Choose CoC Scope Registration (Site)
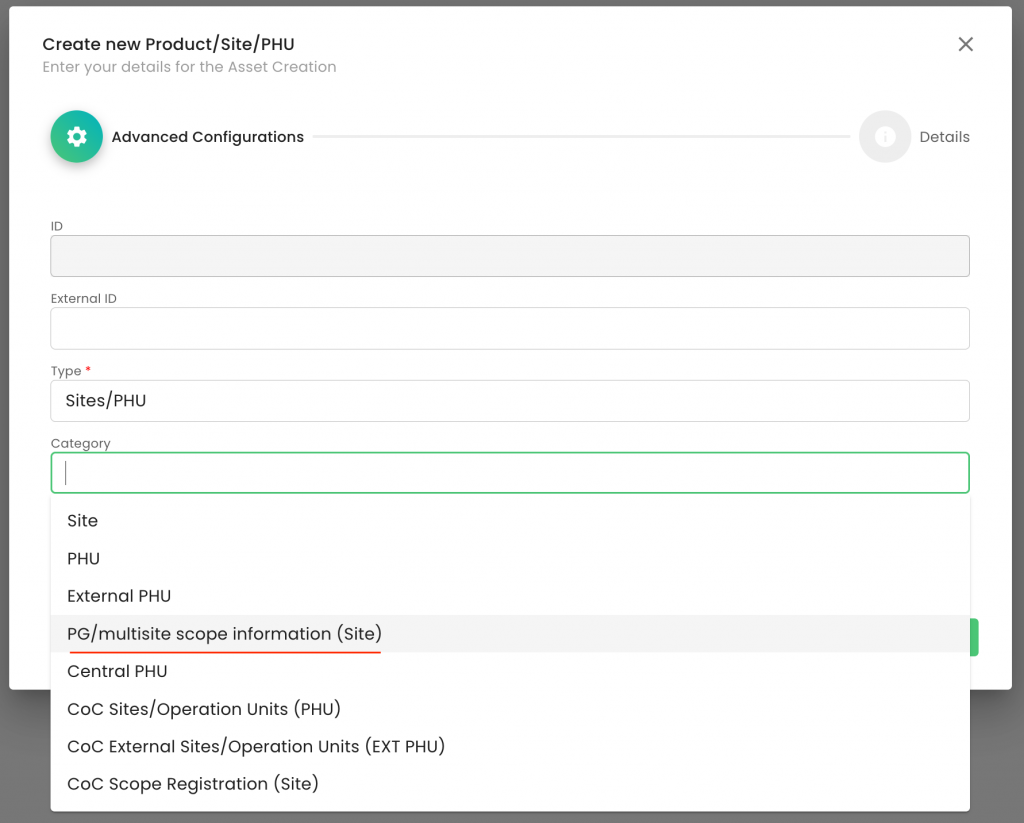 click(x=193, y=784)
